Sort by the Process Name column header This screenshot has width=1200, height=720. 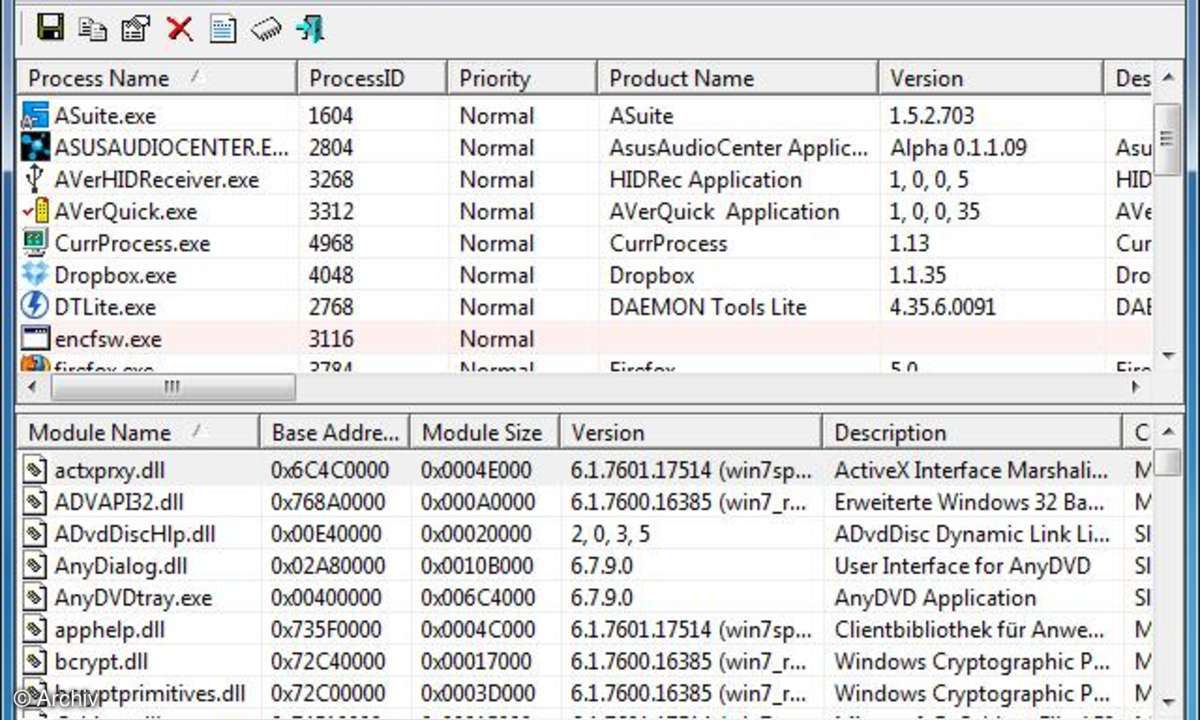(x=157, y=78)
